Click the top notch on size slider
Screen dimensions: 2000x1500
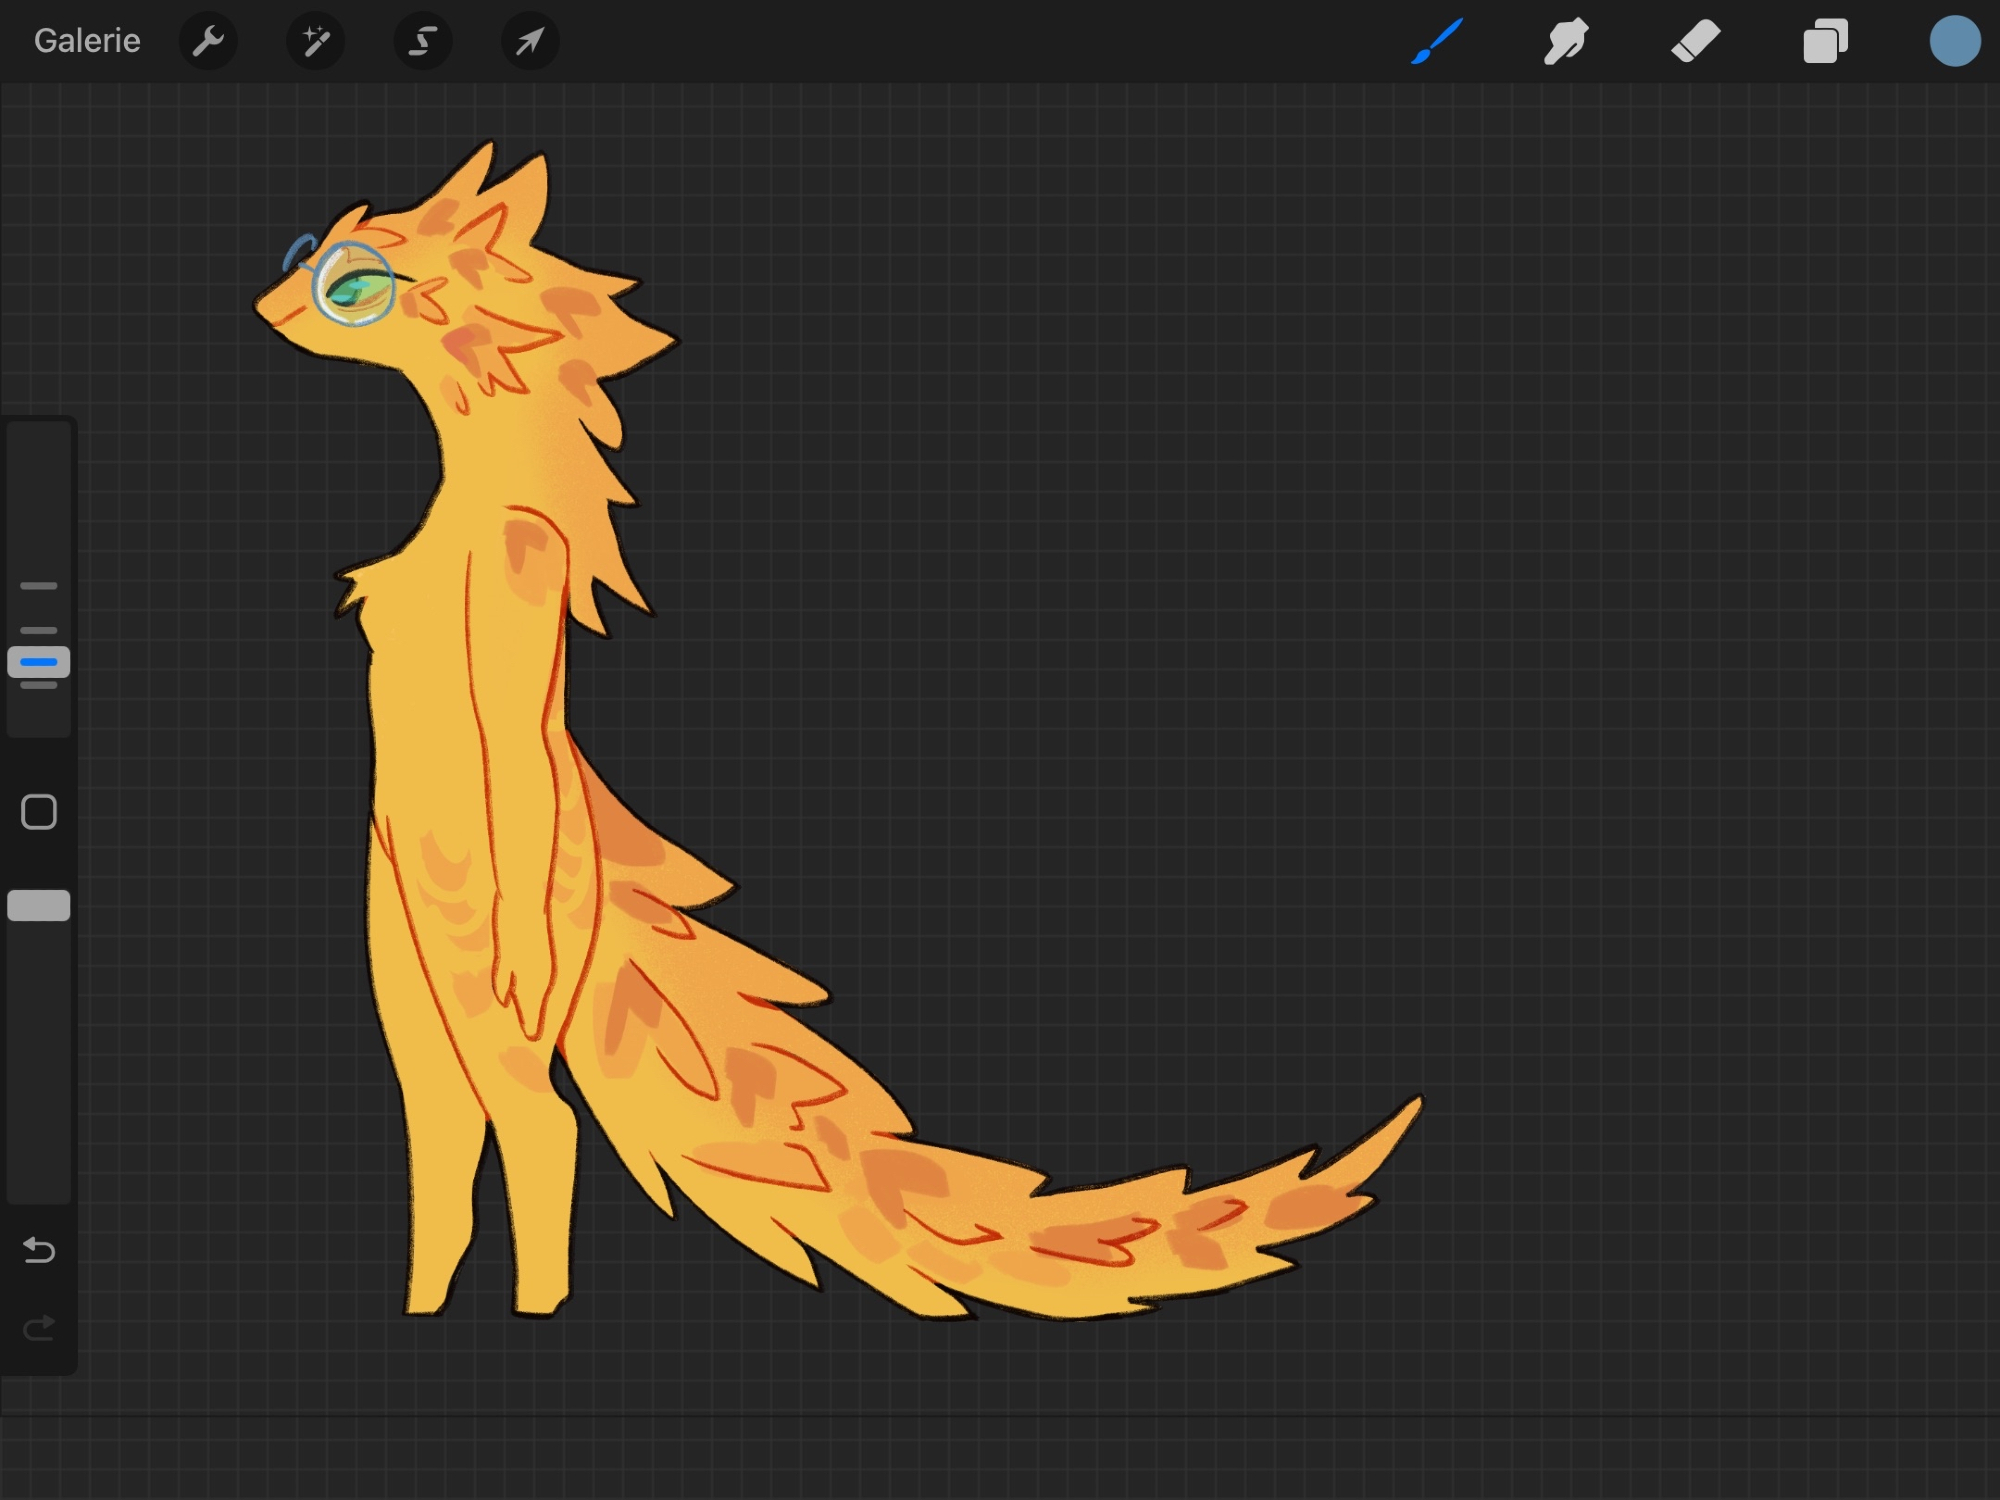pos(39,586)
